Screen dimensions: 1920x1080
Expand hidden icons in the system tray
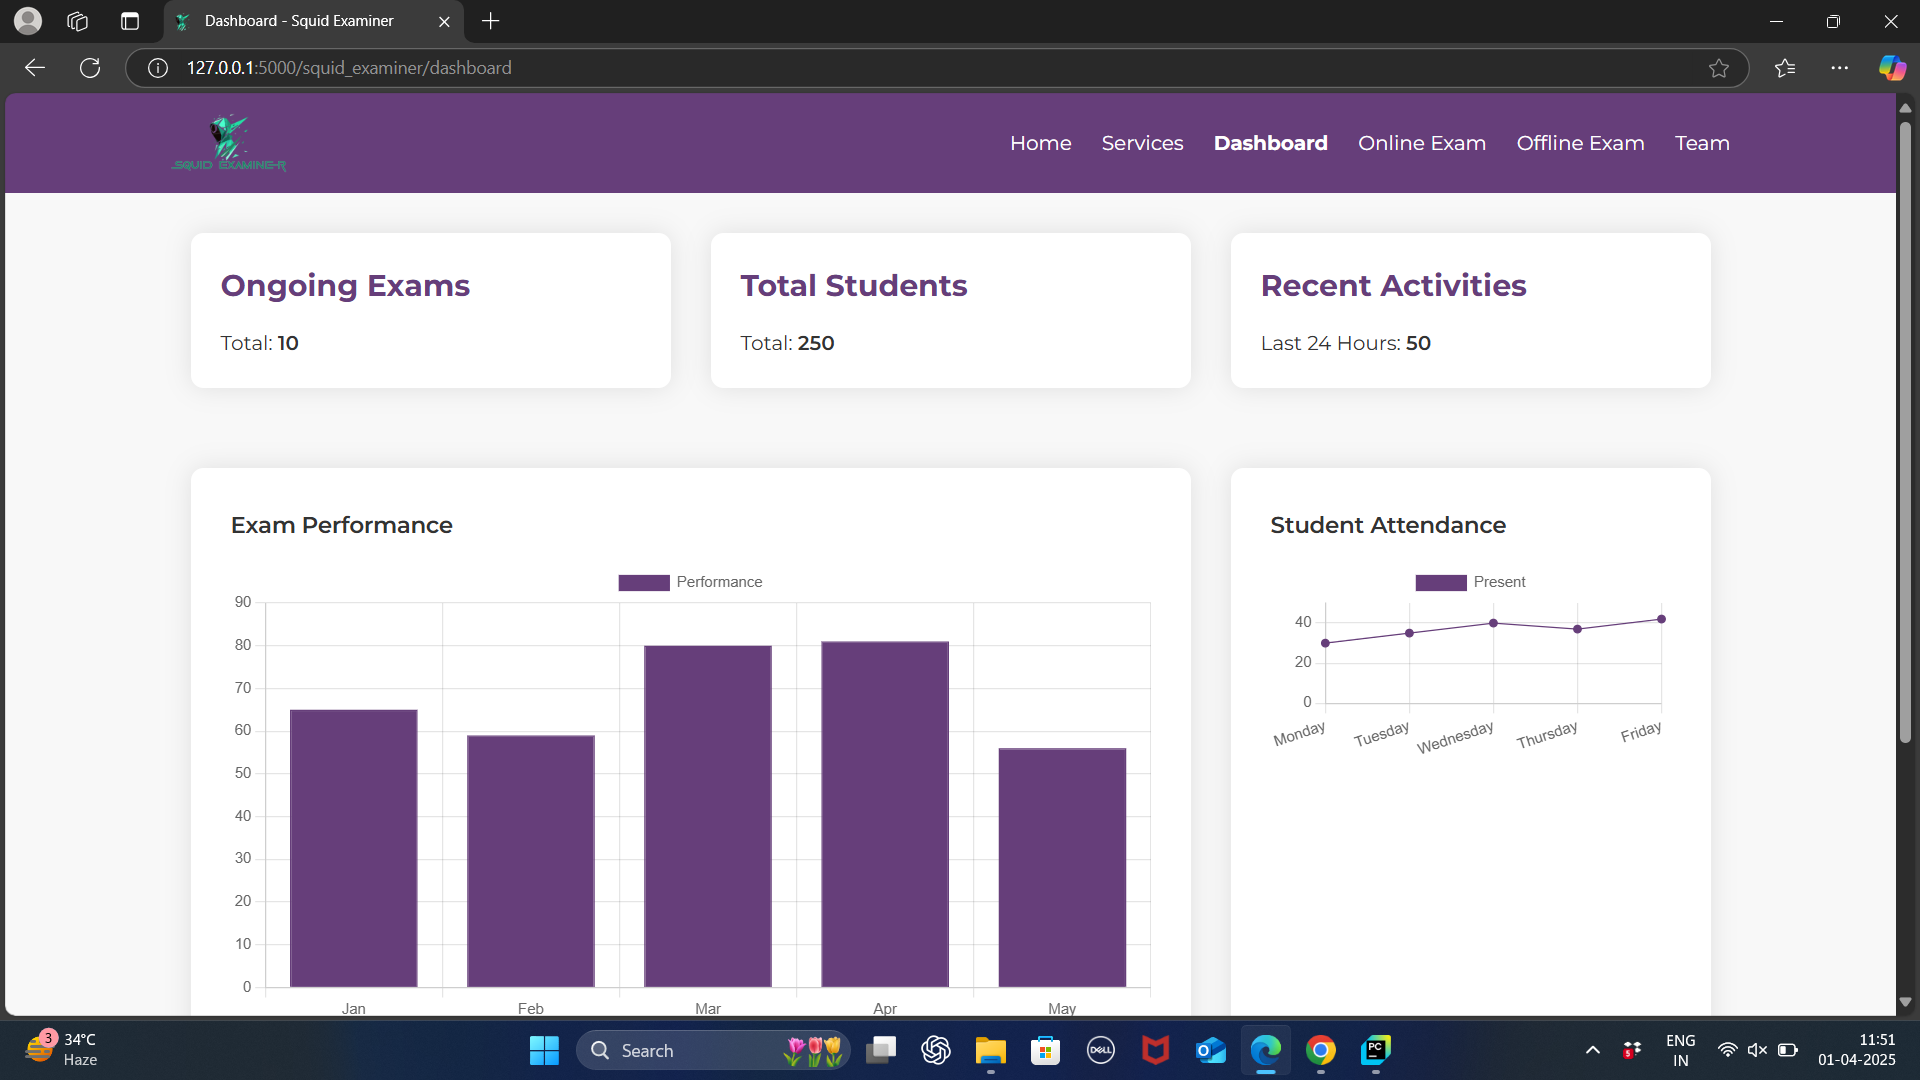point(1592,1050)
